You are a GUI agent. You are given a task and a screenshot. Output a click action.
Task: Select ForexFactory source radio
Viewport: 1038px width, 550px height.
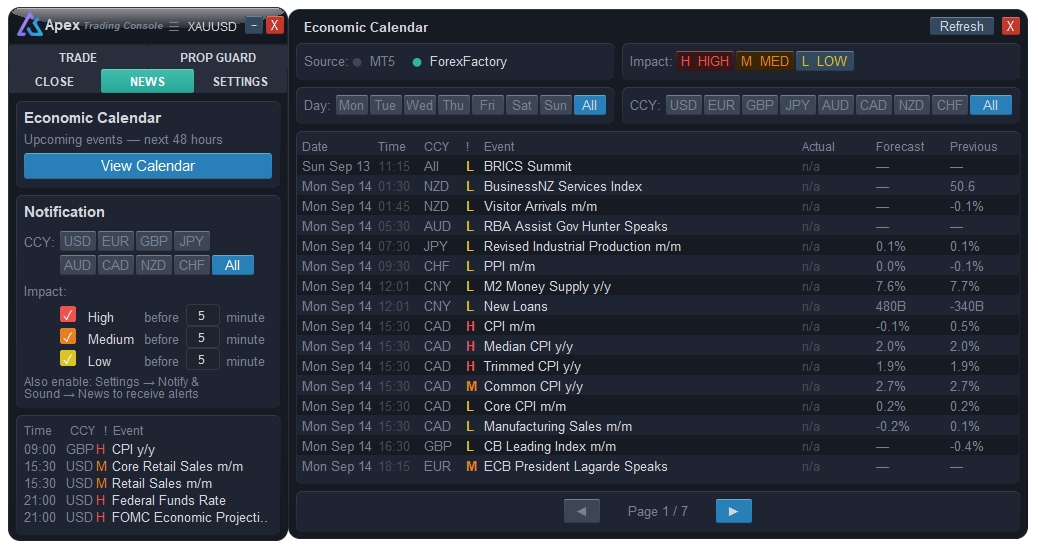pyautogui.click(x=417, y=62)
